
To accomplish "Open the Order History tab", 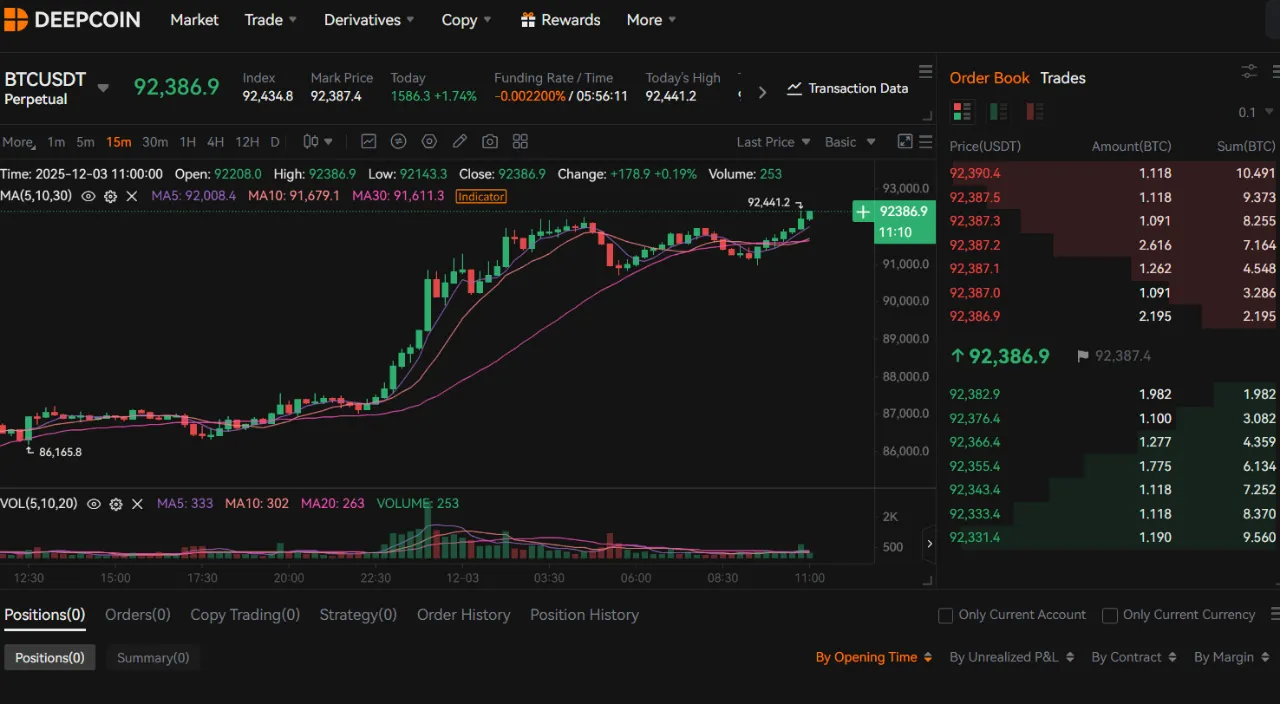I will pyautogui.click(x=463, y=615).
